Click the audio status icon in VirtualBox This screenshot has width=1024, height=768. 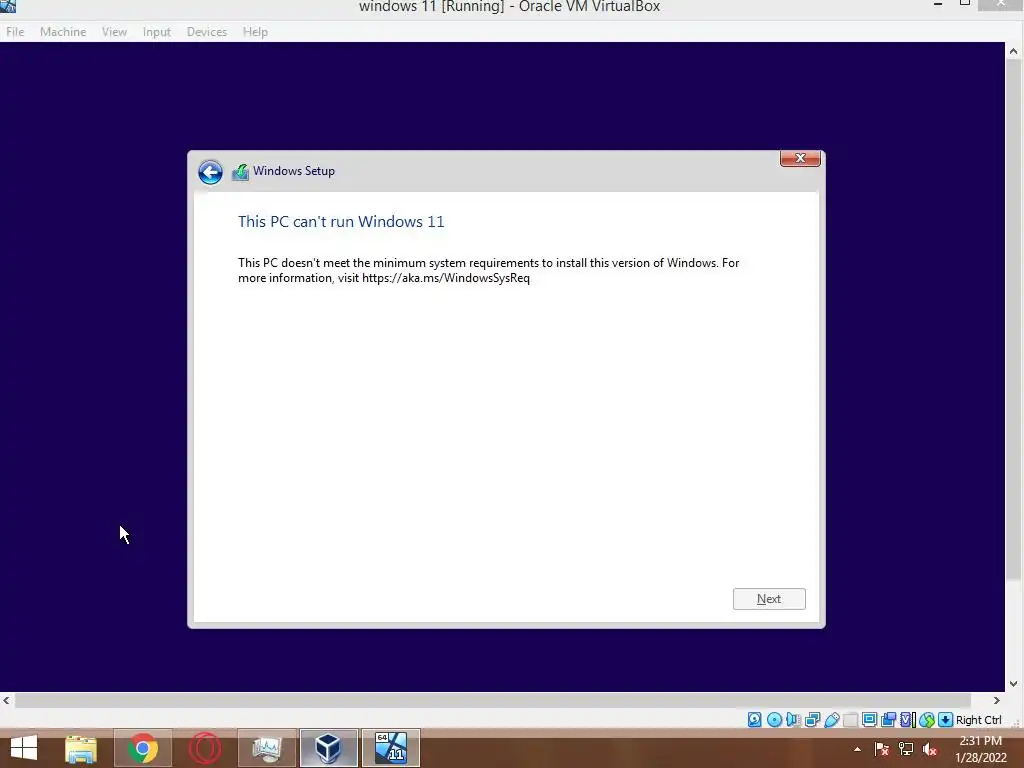[793, 720]
